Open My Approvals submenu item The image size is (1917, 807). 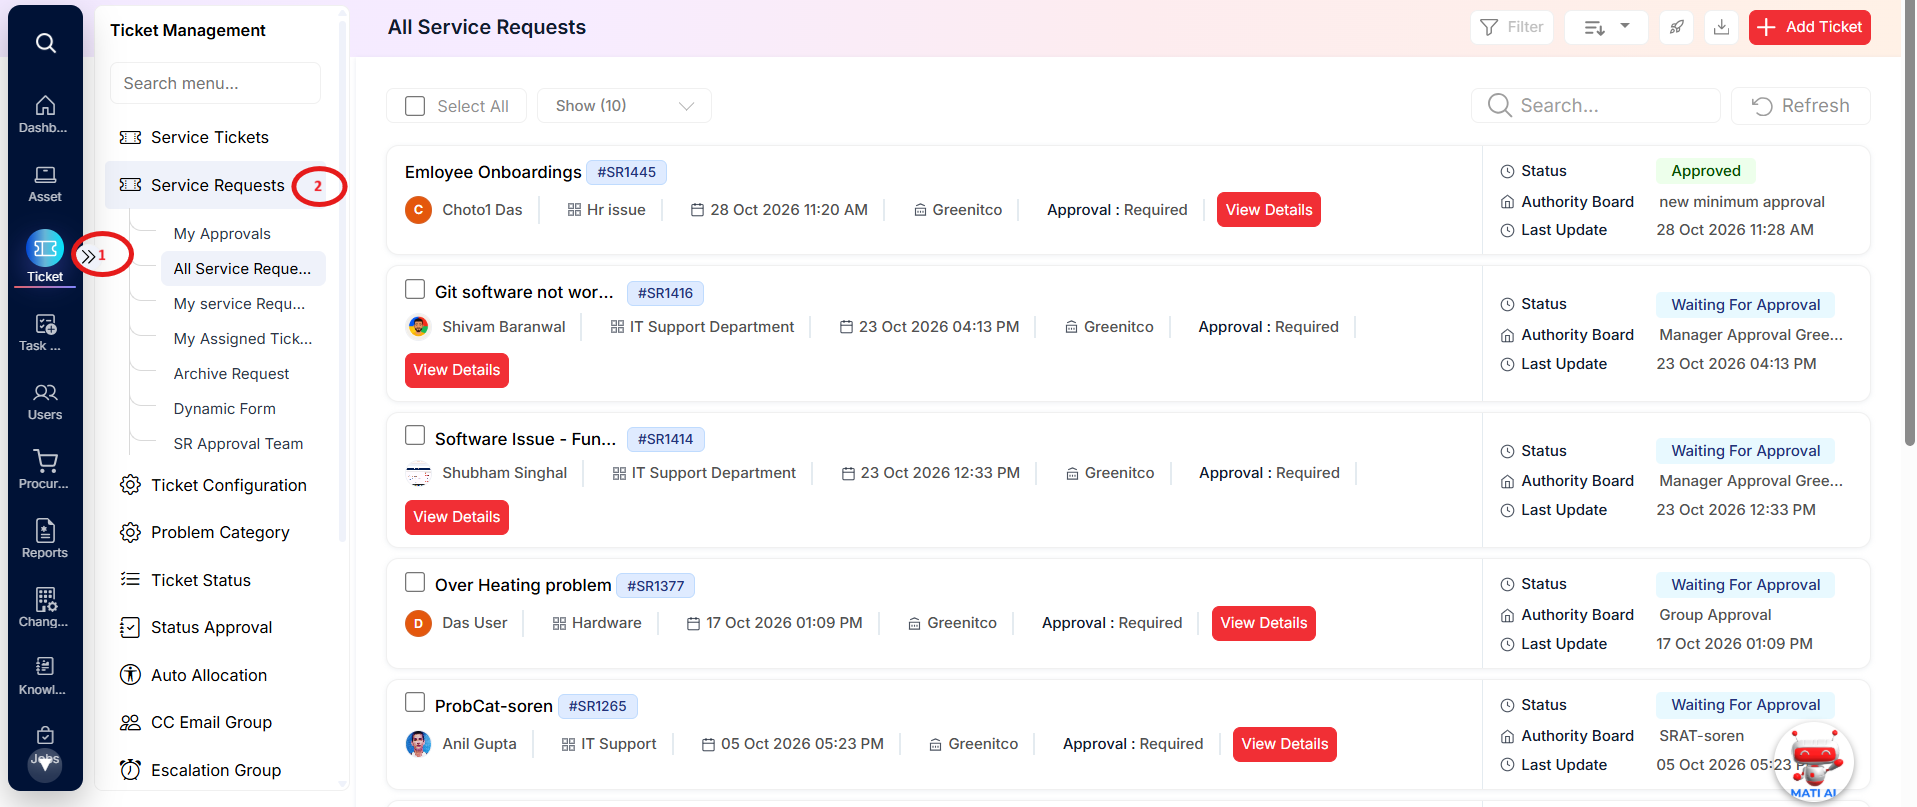[222, 233]
